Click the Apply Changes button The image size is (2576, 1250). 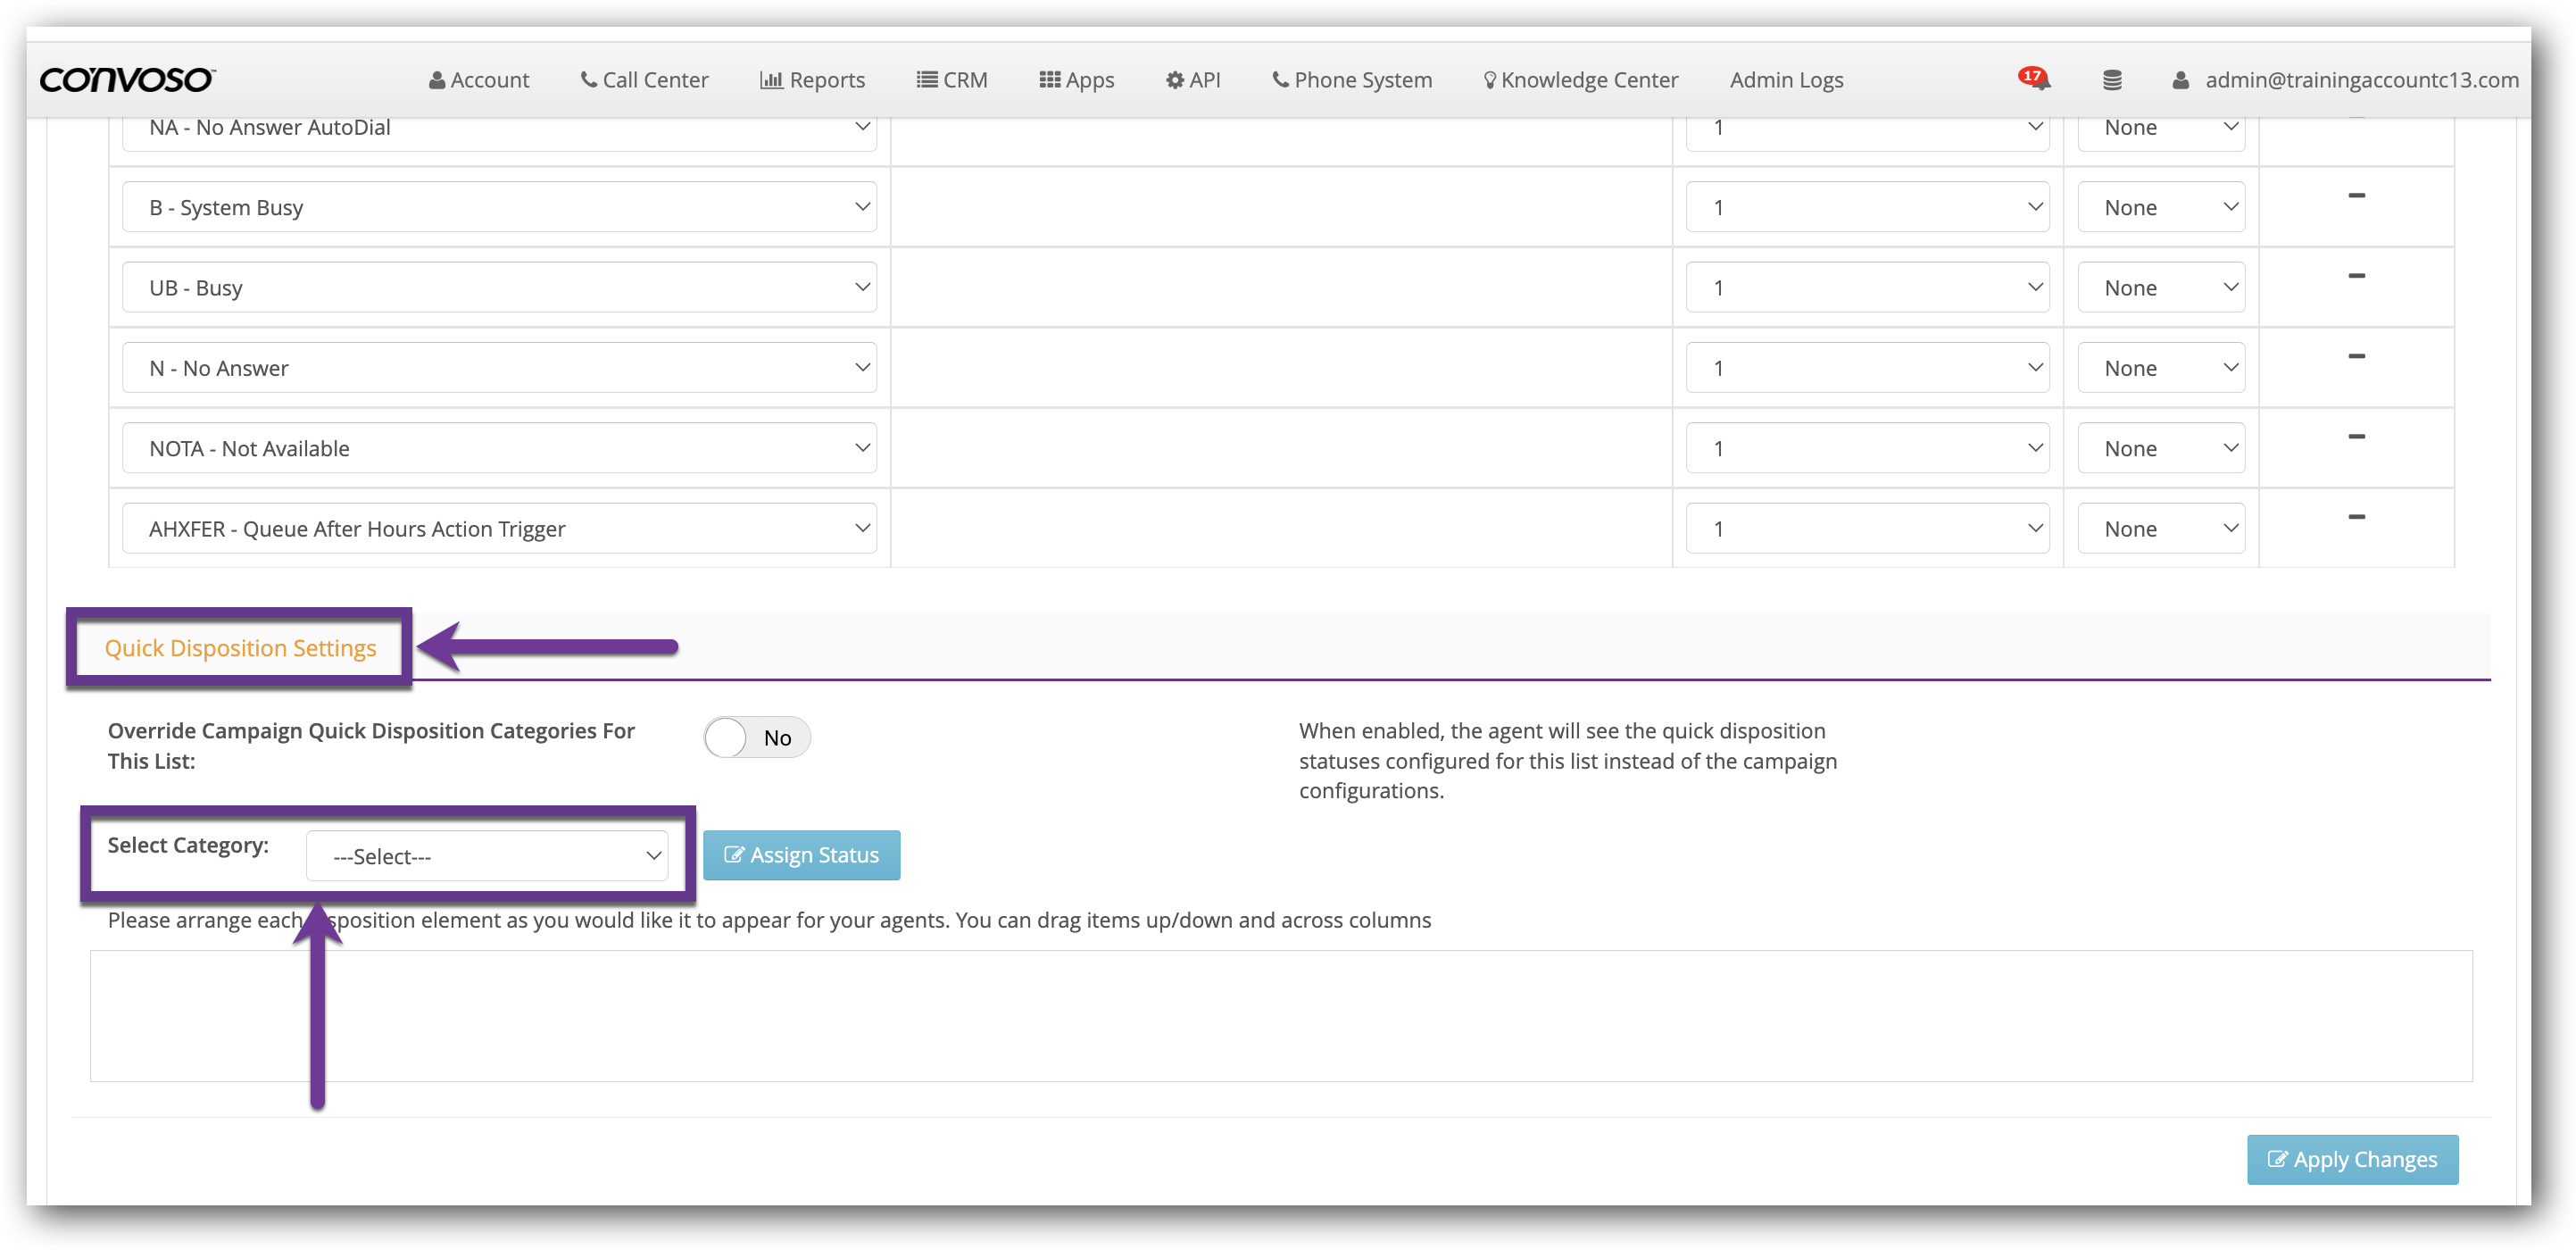2352,1160
